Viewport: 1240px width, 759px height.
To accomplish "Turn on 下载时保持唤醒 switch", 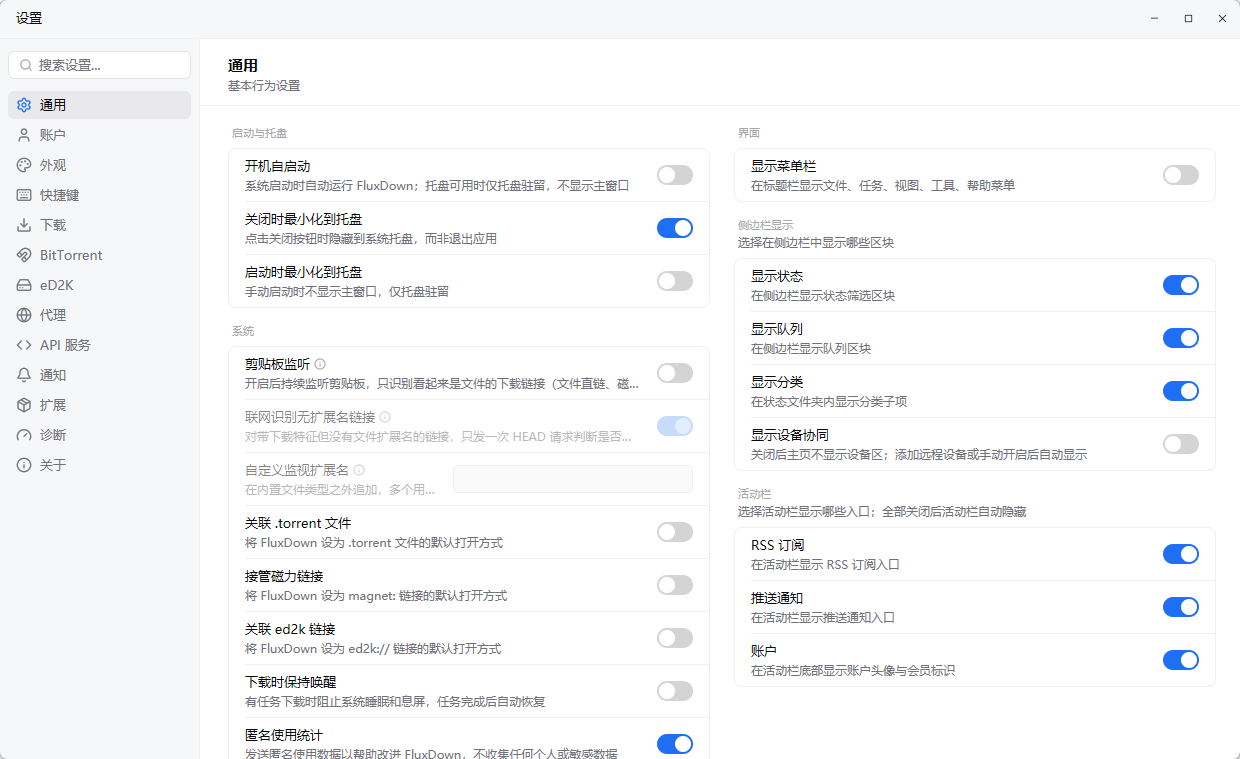I will click(x=675, y=691).
